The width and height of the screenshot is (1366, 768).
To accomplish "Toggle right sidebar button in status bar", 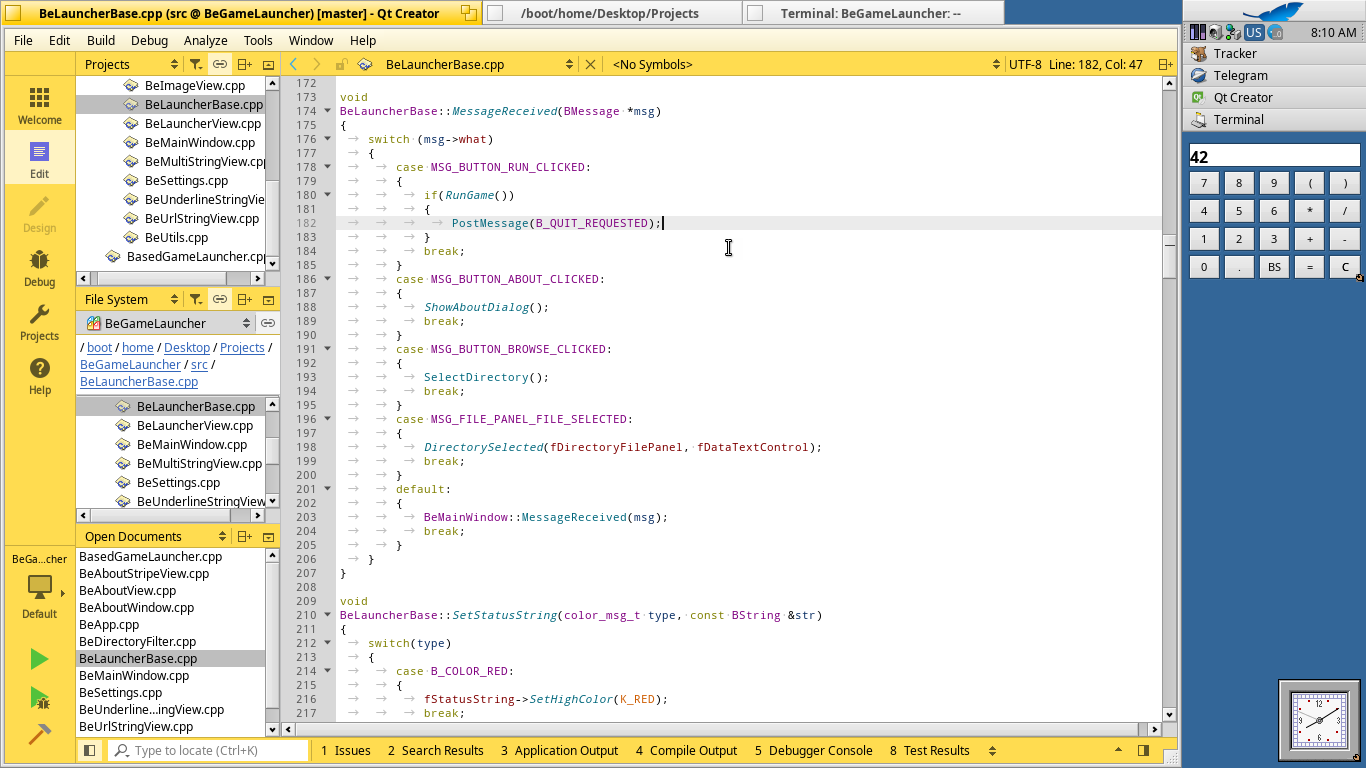I will (x=1143, y=750).
